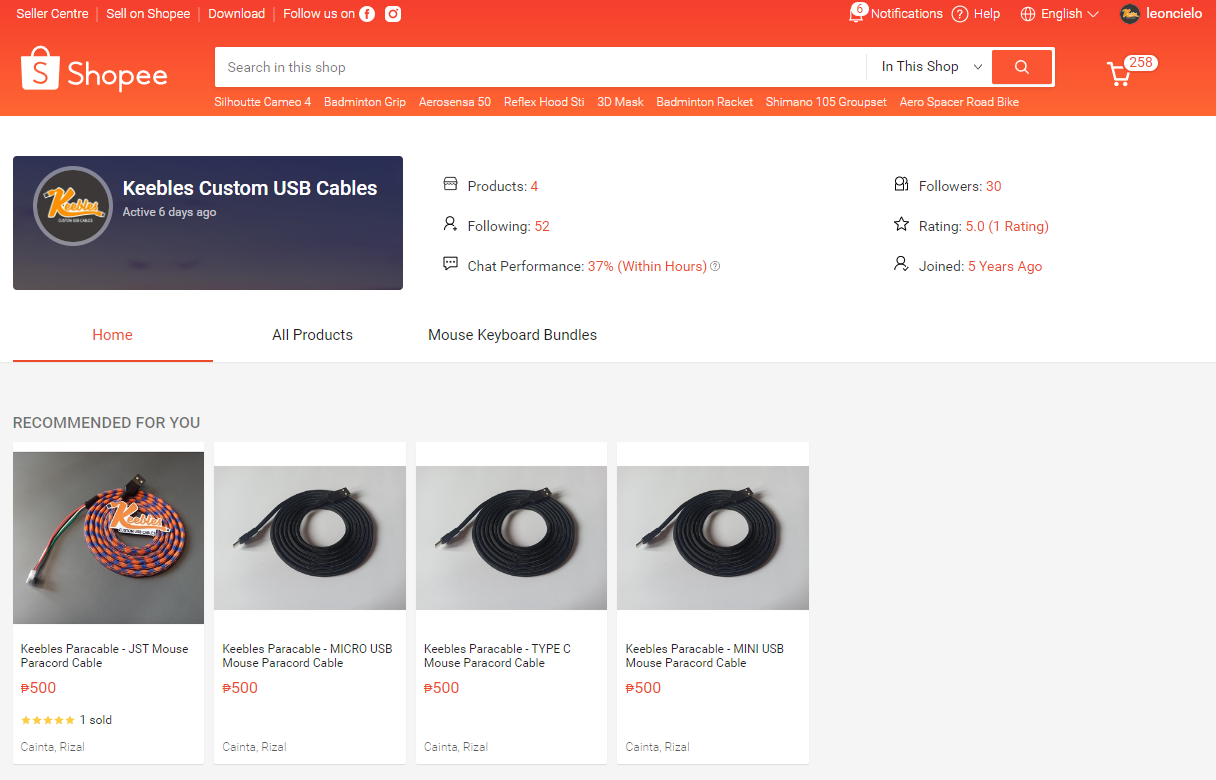Click the Followers icon
The height and width of the screenshot is (780, 1216).
901,184
